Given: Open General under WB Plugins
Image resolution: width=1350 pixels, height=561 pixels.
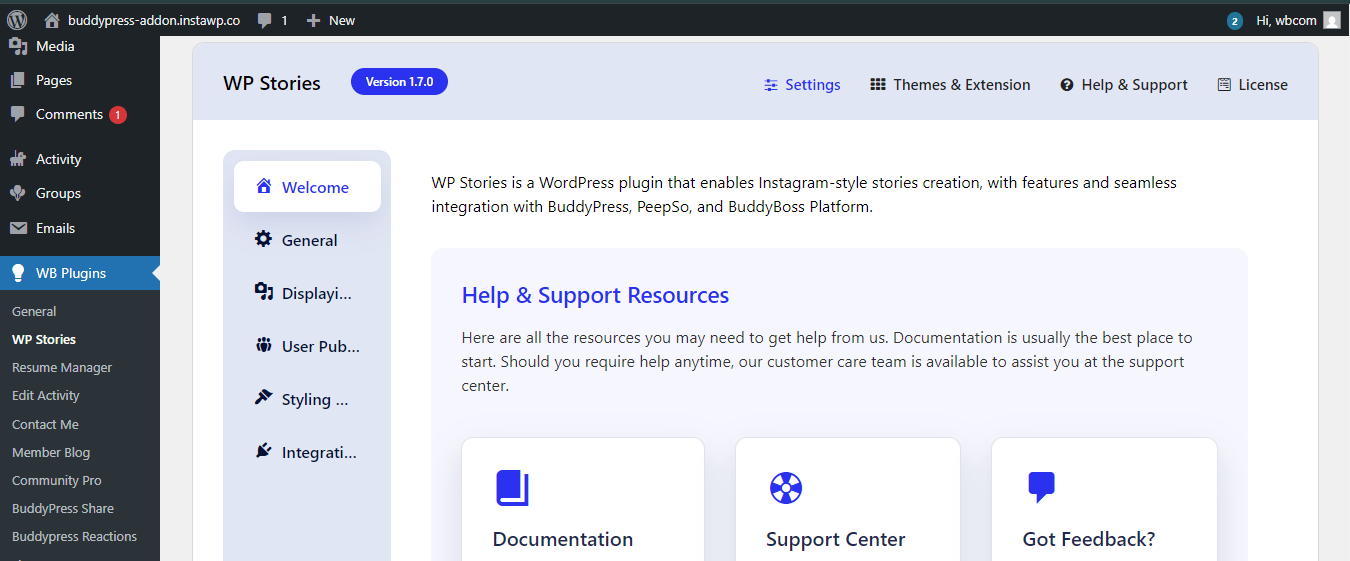Looking at the screenshot, I should point(34,311).
